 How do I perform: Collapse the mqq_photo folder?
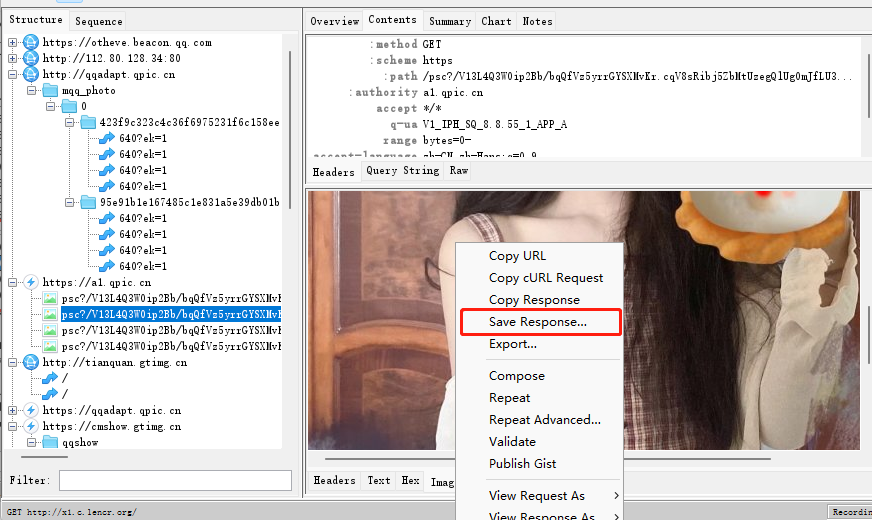point(32,90)
